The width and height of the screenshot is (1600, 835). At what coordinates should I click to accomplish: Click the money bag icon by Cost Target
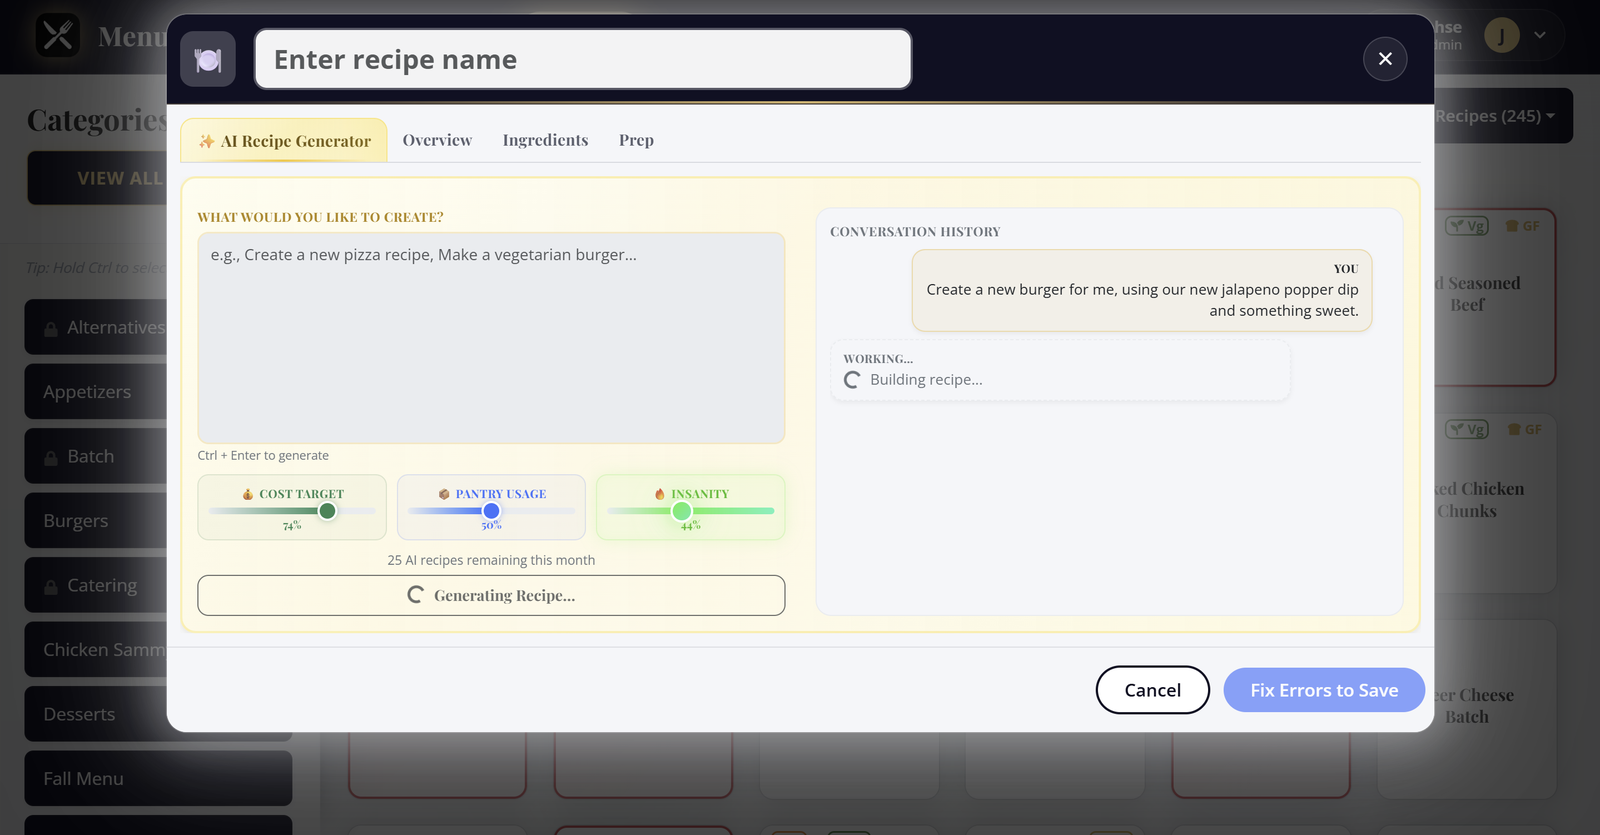point(248,494)
